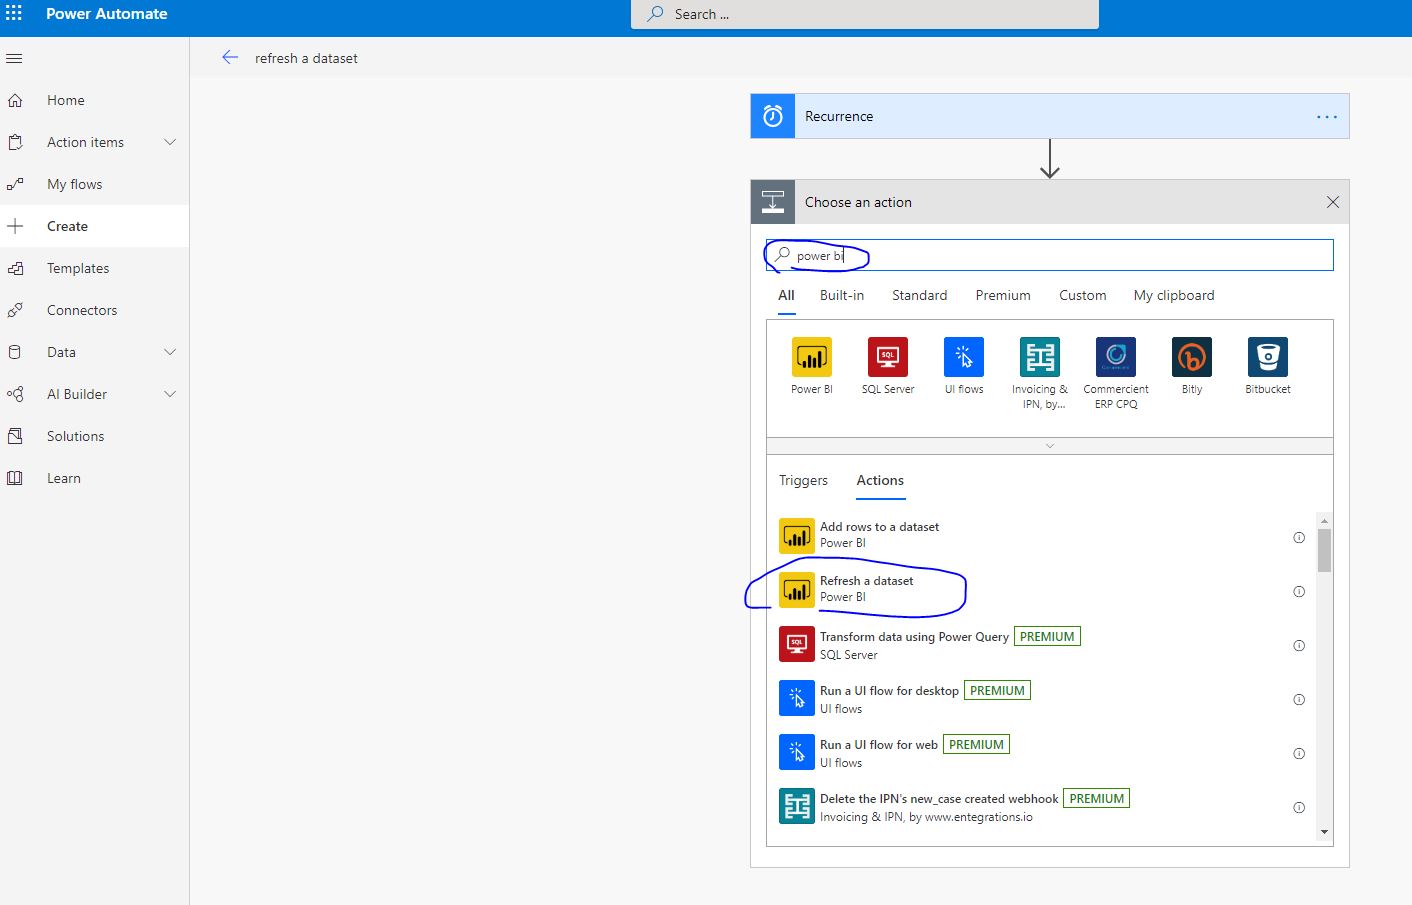Click the Solutions icon in sidebar
This screenshot has height=905, width=1412.
15,436
